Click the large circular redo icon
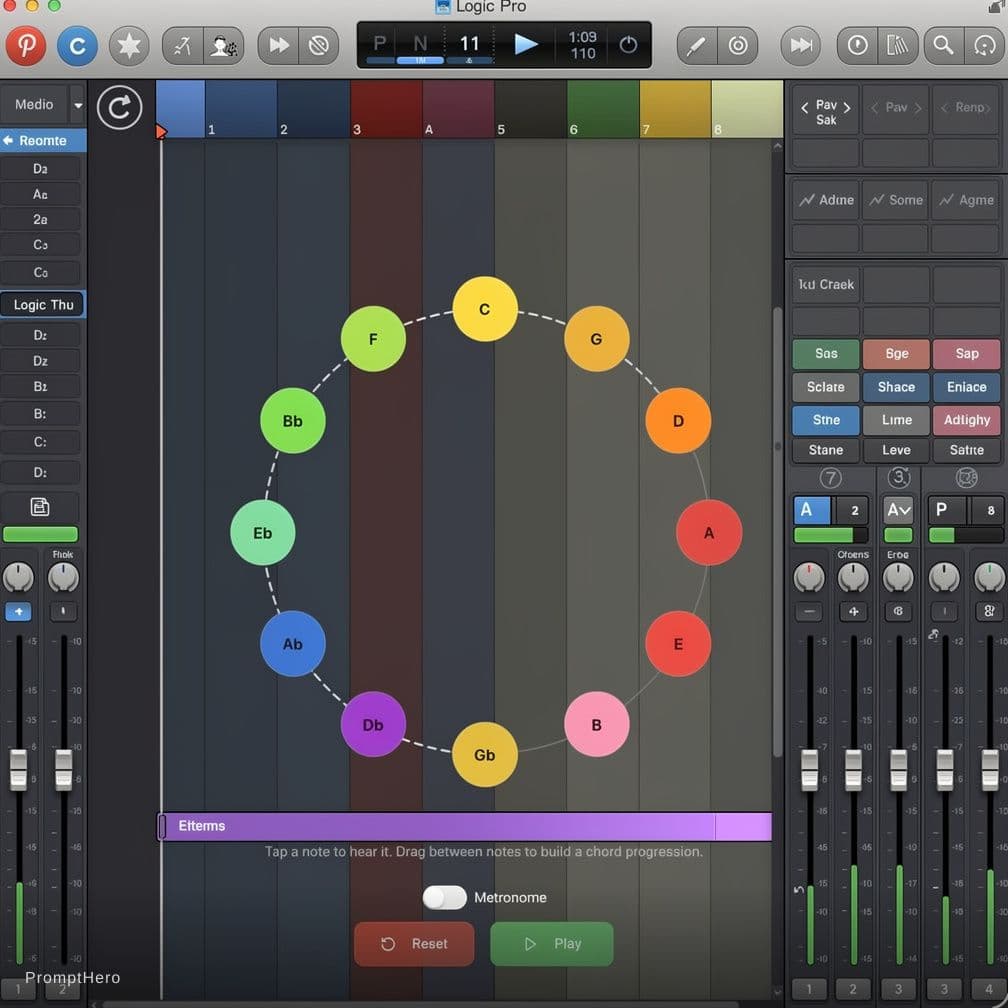 click(x=120, y=107)
